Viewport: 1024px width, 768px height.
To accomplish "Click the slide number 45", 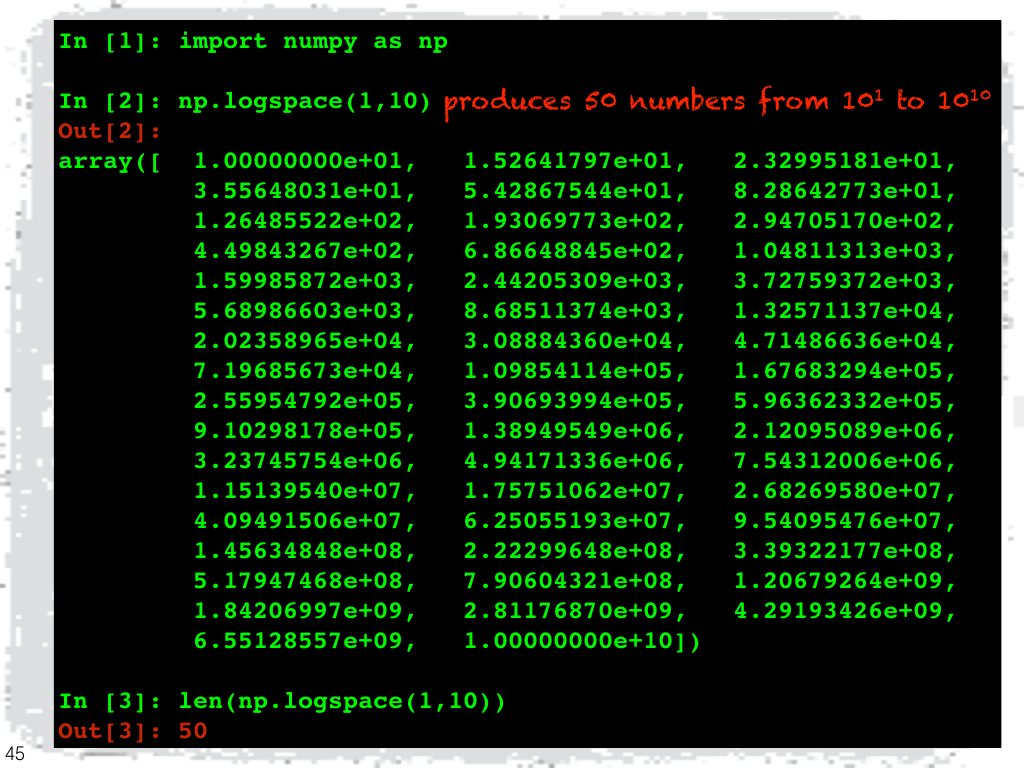I will [15, 753].
